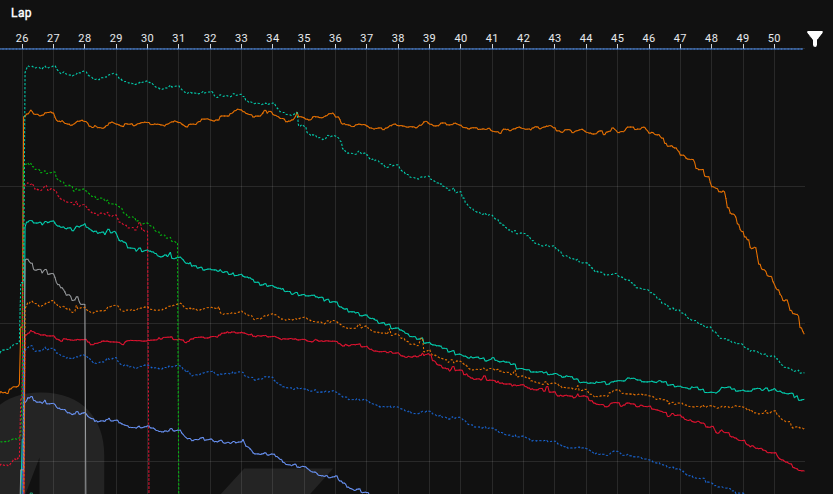Click the lap 45 marker
This screenshot has width=833, height=494.
(617, 38)
